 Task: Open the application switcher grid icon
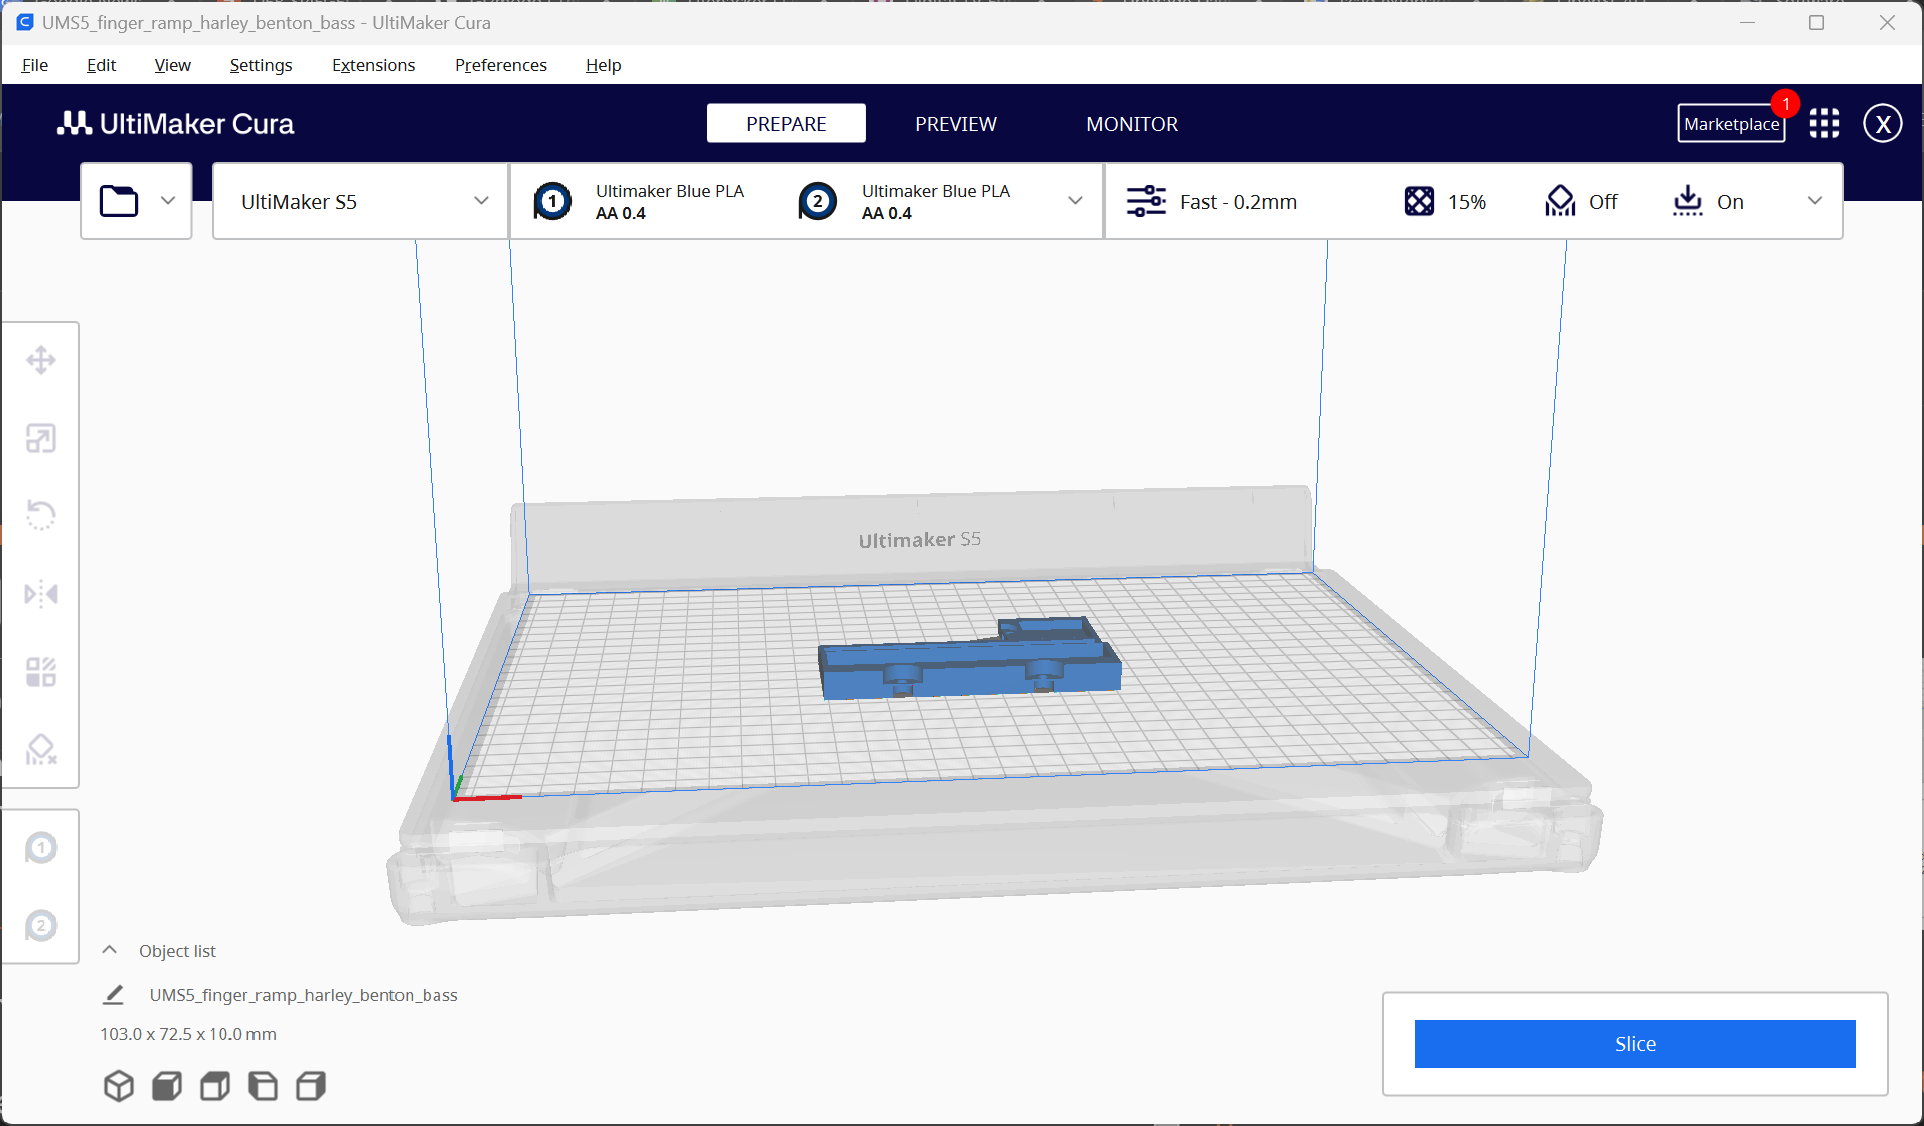(1824, 123)
